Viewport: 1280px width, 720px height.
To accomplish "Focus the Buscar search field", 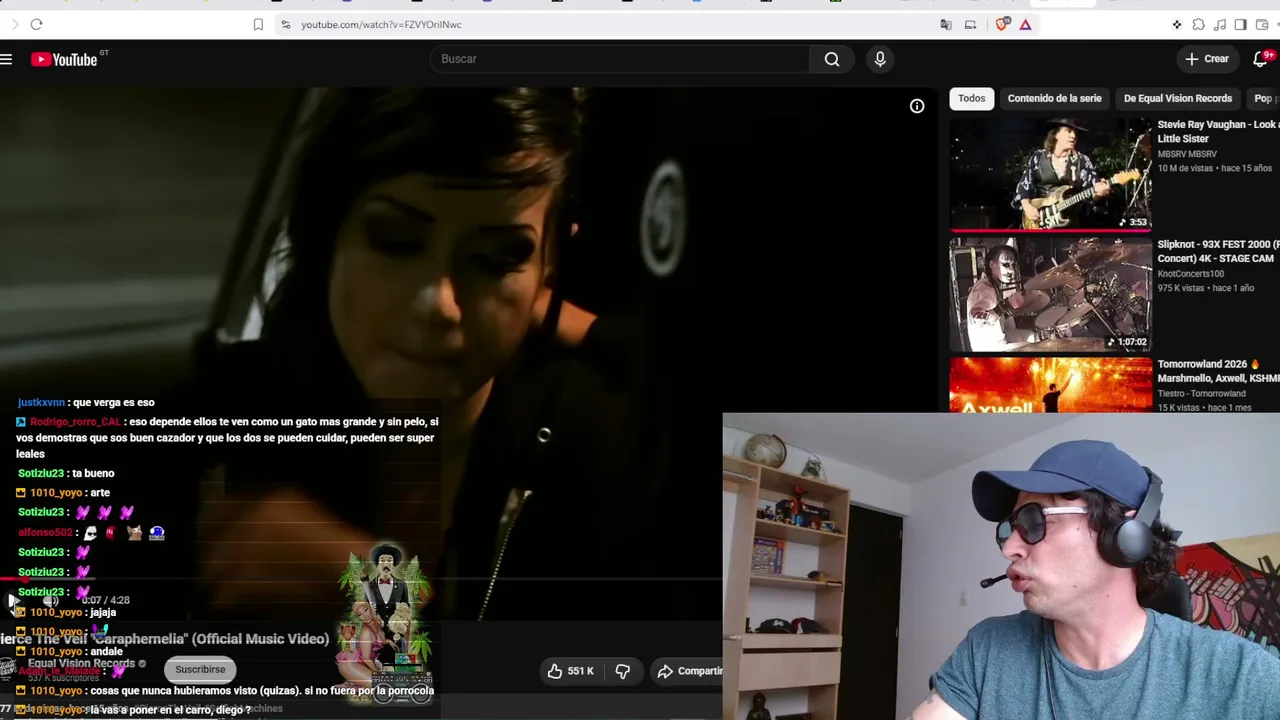I will coord(620,59).
